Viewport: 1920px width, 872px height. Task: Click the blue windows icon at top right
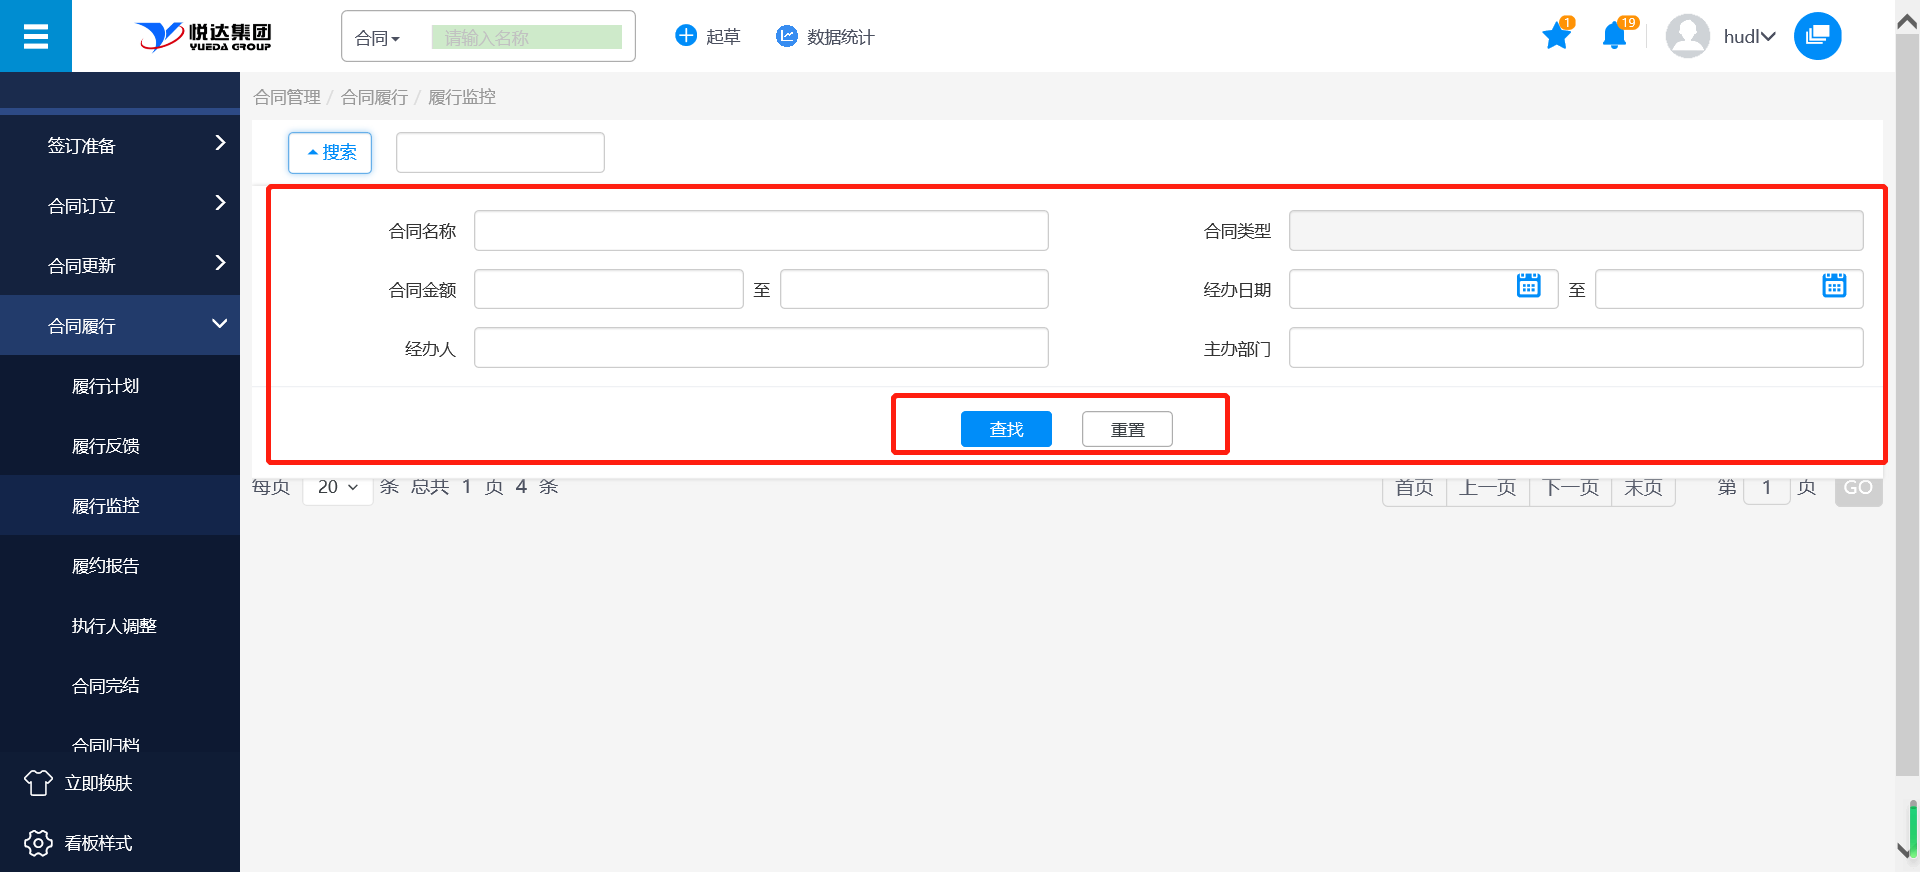pos(1817,36)
